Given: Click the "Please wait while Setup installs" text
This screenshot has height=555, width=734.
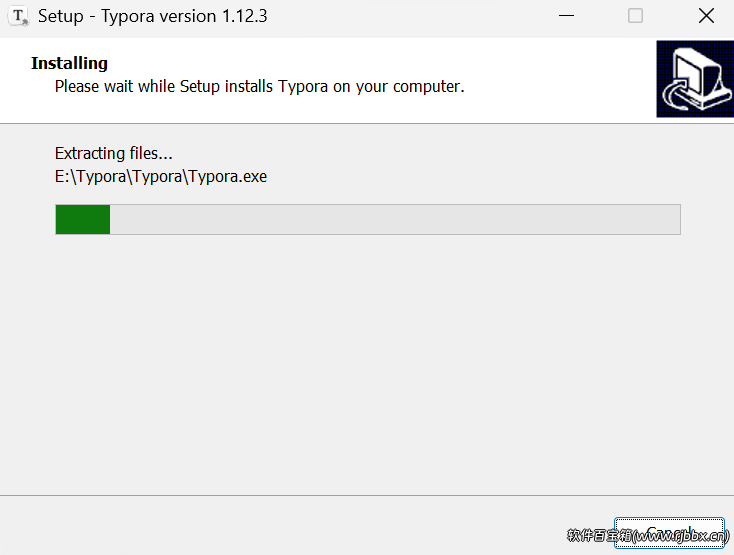Looking at the screenshot, I should point(163,87).
